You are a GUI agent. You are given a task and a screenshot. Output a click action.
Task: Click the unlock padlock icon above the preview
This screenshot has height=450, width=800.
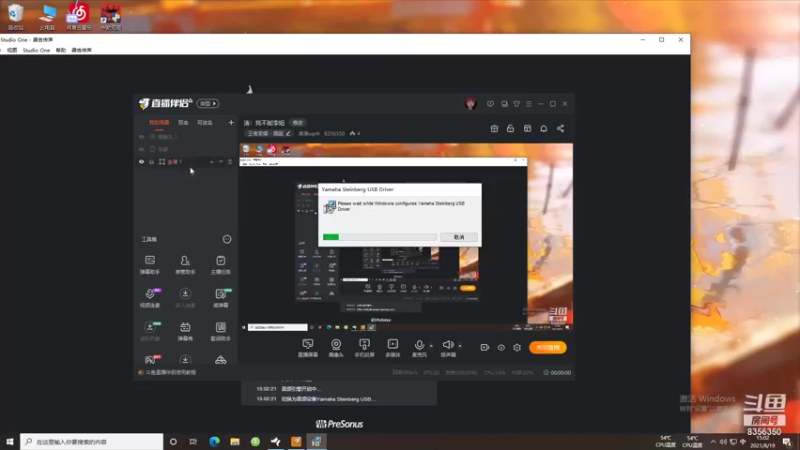(x=510, y=129)
